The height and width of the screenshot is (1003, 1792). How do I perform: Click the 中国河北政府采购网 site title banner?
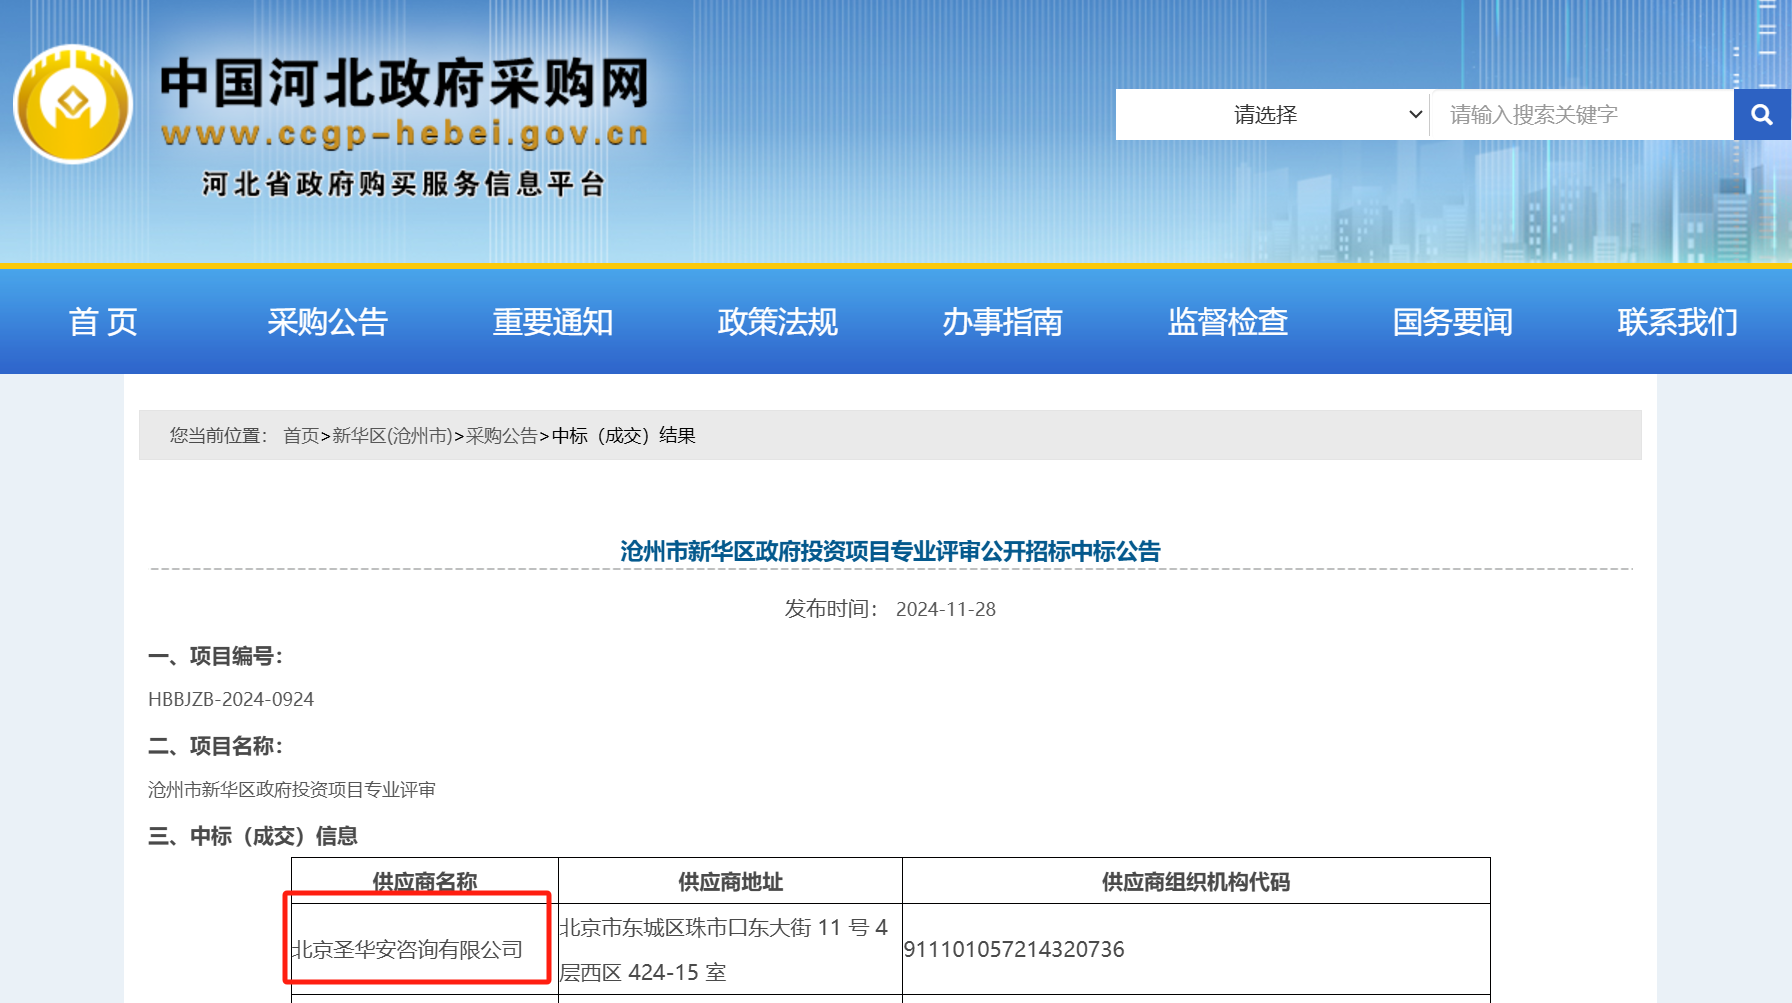coord(405,83)
